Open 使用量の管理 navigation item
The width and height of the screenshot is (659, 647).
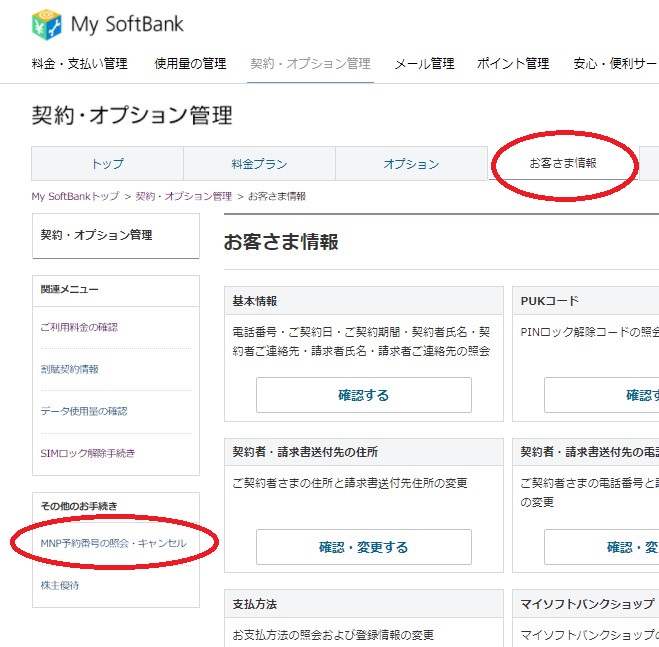(190, 63)
